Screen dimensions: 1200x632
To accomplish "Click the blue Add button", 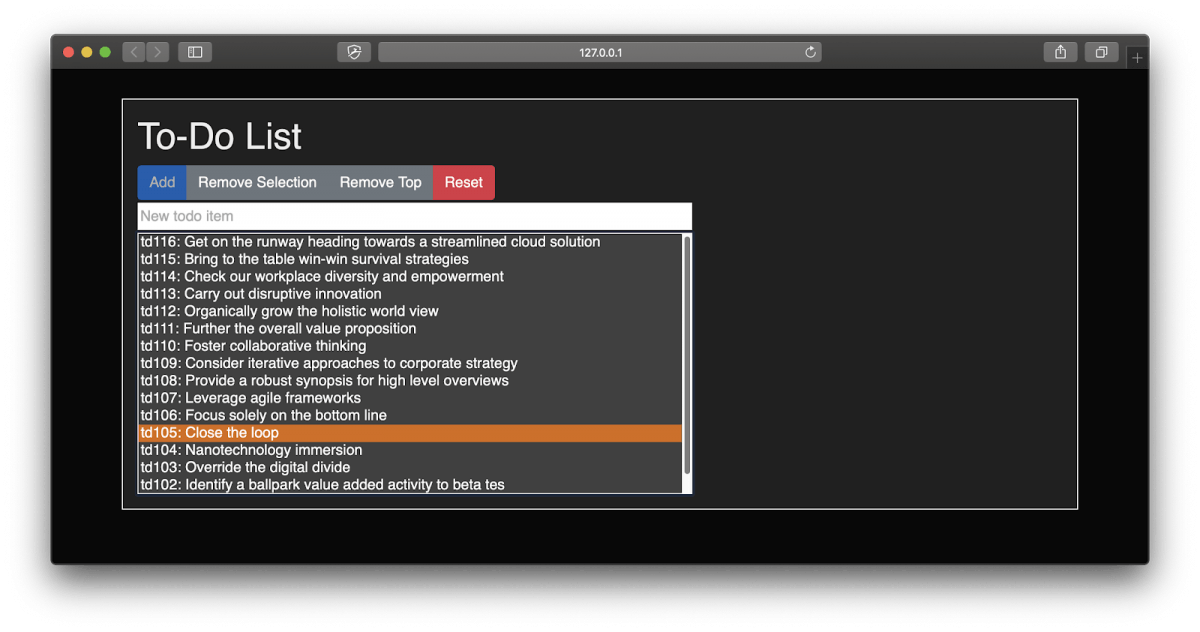I will tap(162, 182).
